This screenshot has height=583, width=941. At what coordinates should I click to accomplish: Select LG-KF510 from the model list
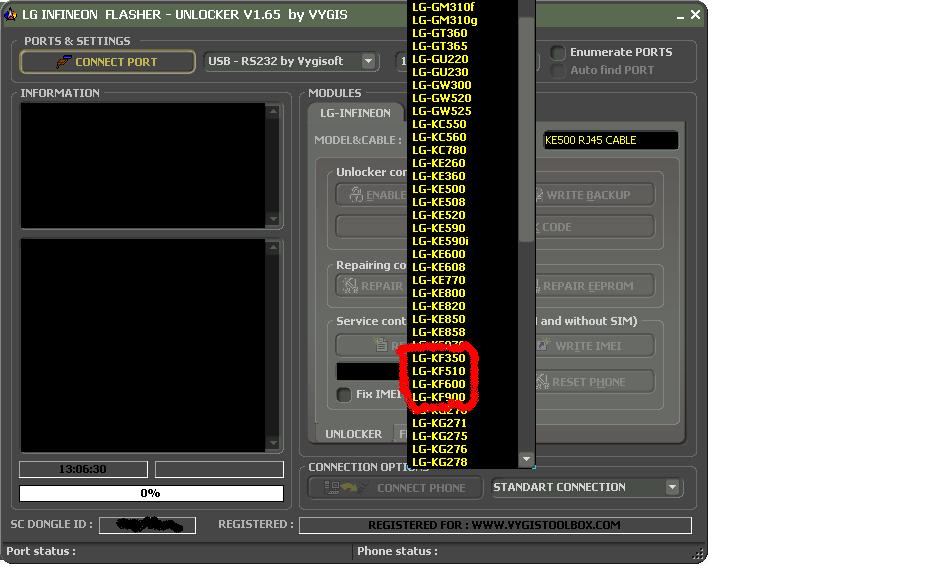point(439,371)
